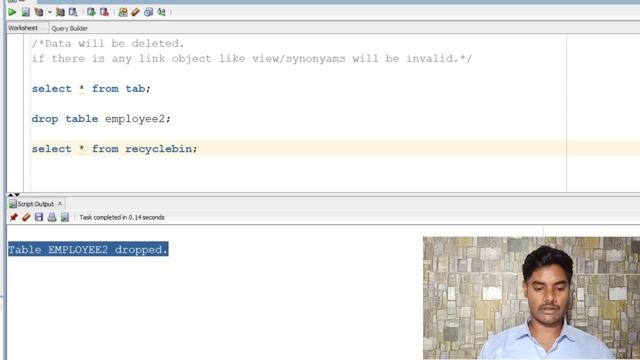The width and height of the screenshot is (640, 360).
Task: Run the statement with green play icon
Action: tap(12, 12)
